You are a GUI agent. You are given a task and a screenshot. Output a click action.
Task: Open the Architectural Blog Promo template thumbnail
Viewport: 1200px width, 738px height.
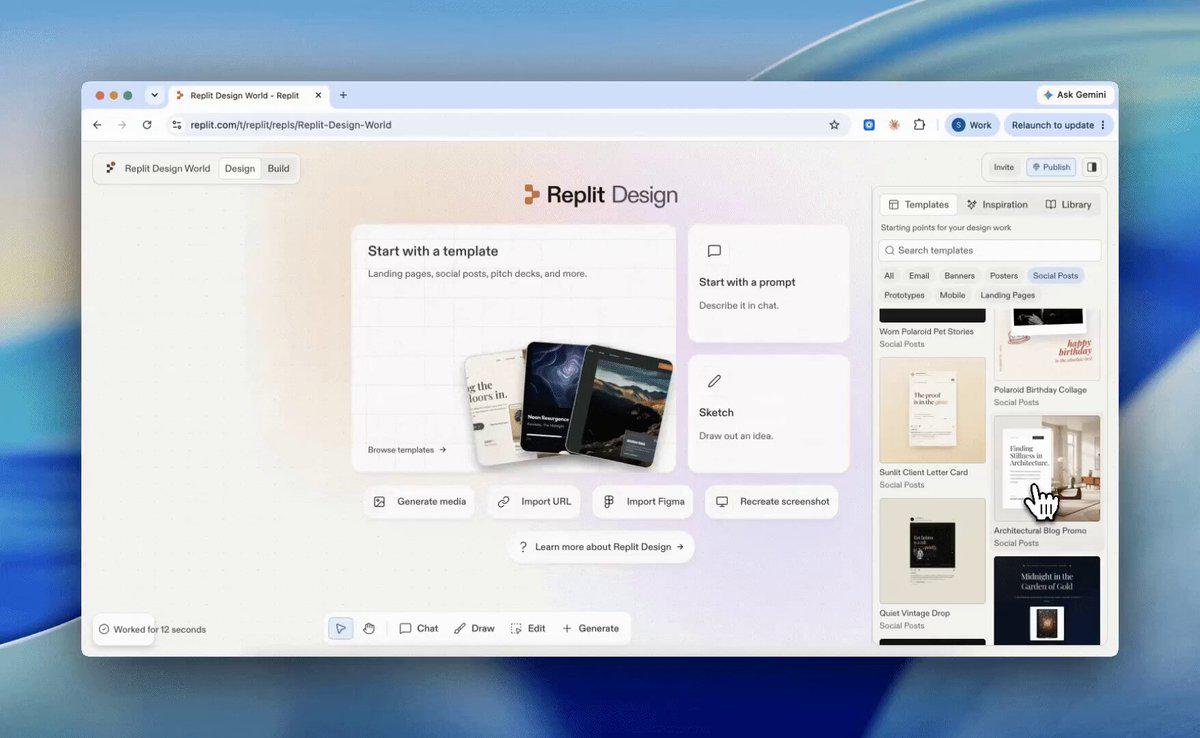[x=1047, y=468]
